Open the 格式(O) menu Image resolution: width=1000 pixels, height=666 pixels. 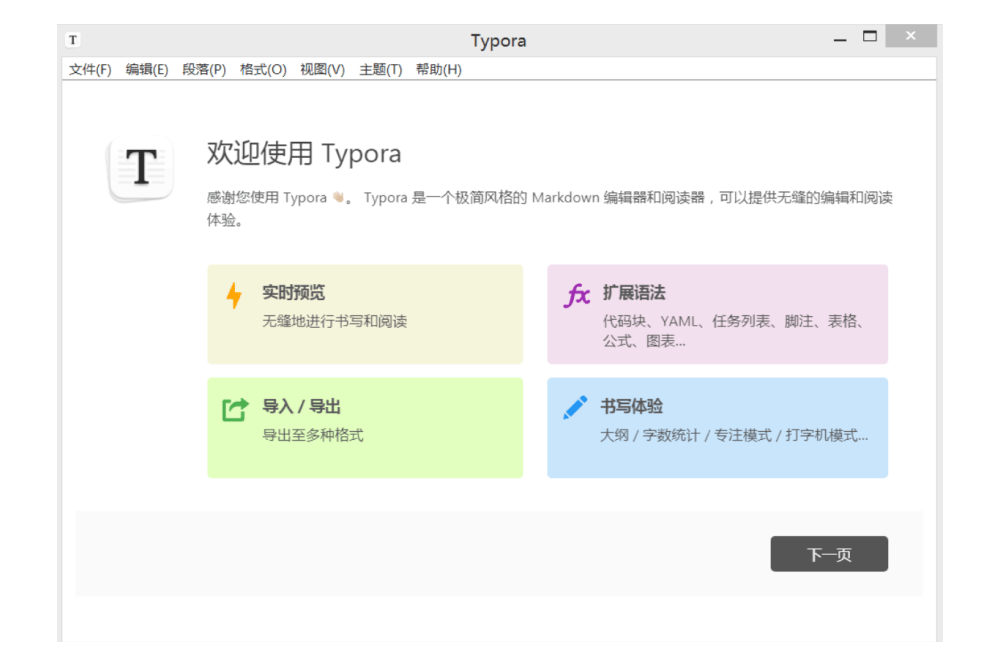[x=263, y=70]
